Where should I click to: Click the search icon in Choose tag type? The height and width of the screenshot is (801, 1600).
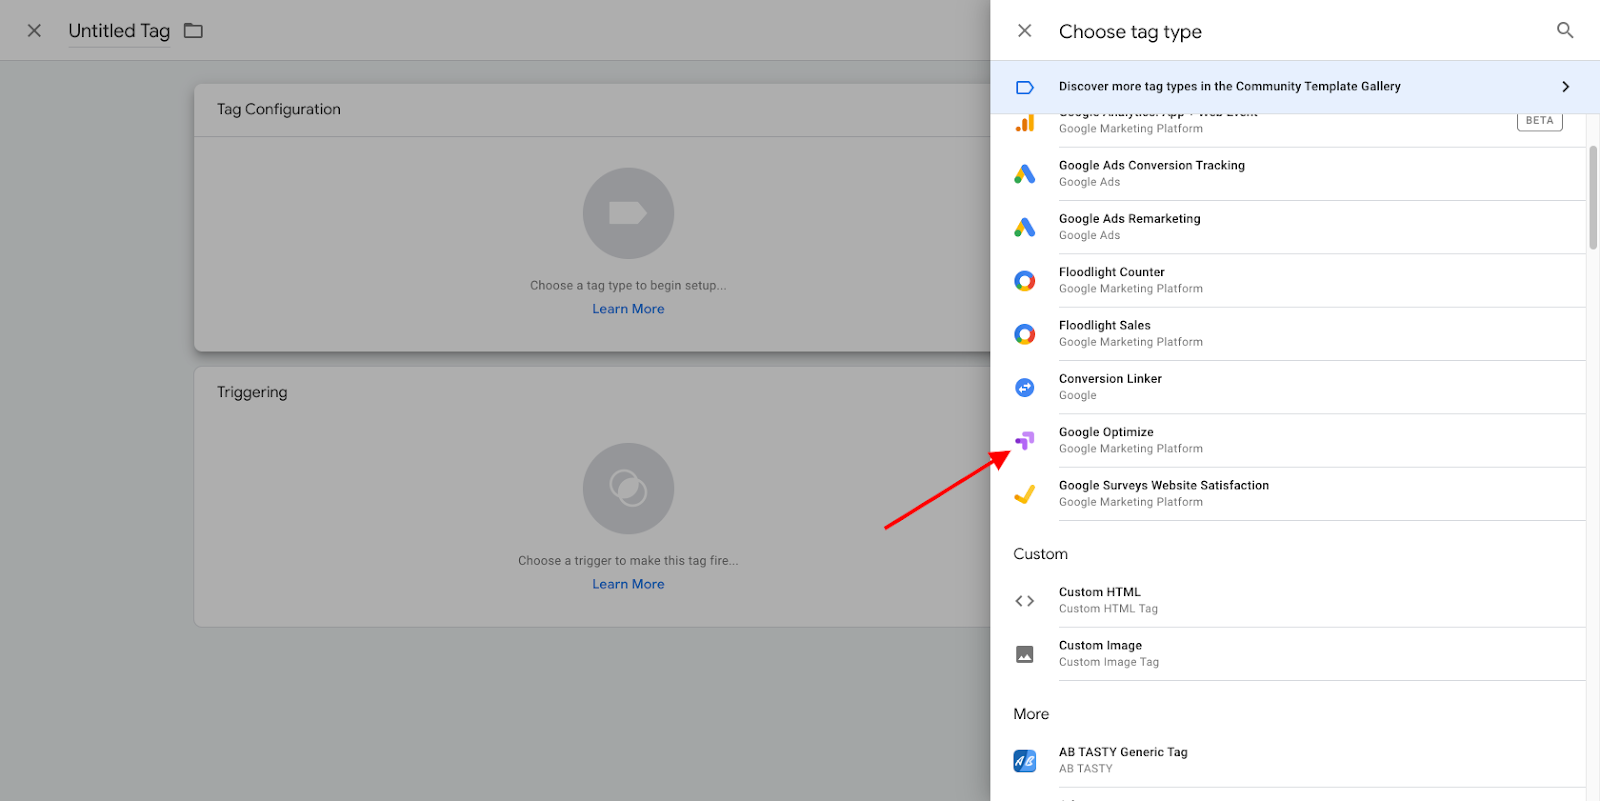[1565, 31]
